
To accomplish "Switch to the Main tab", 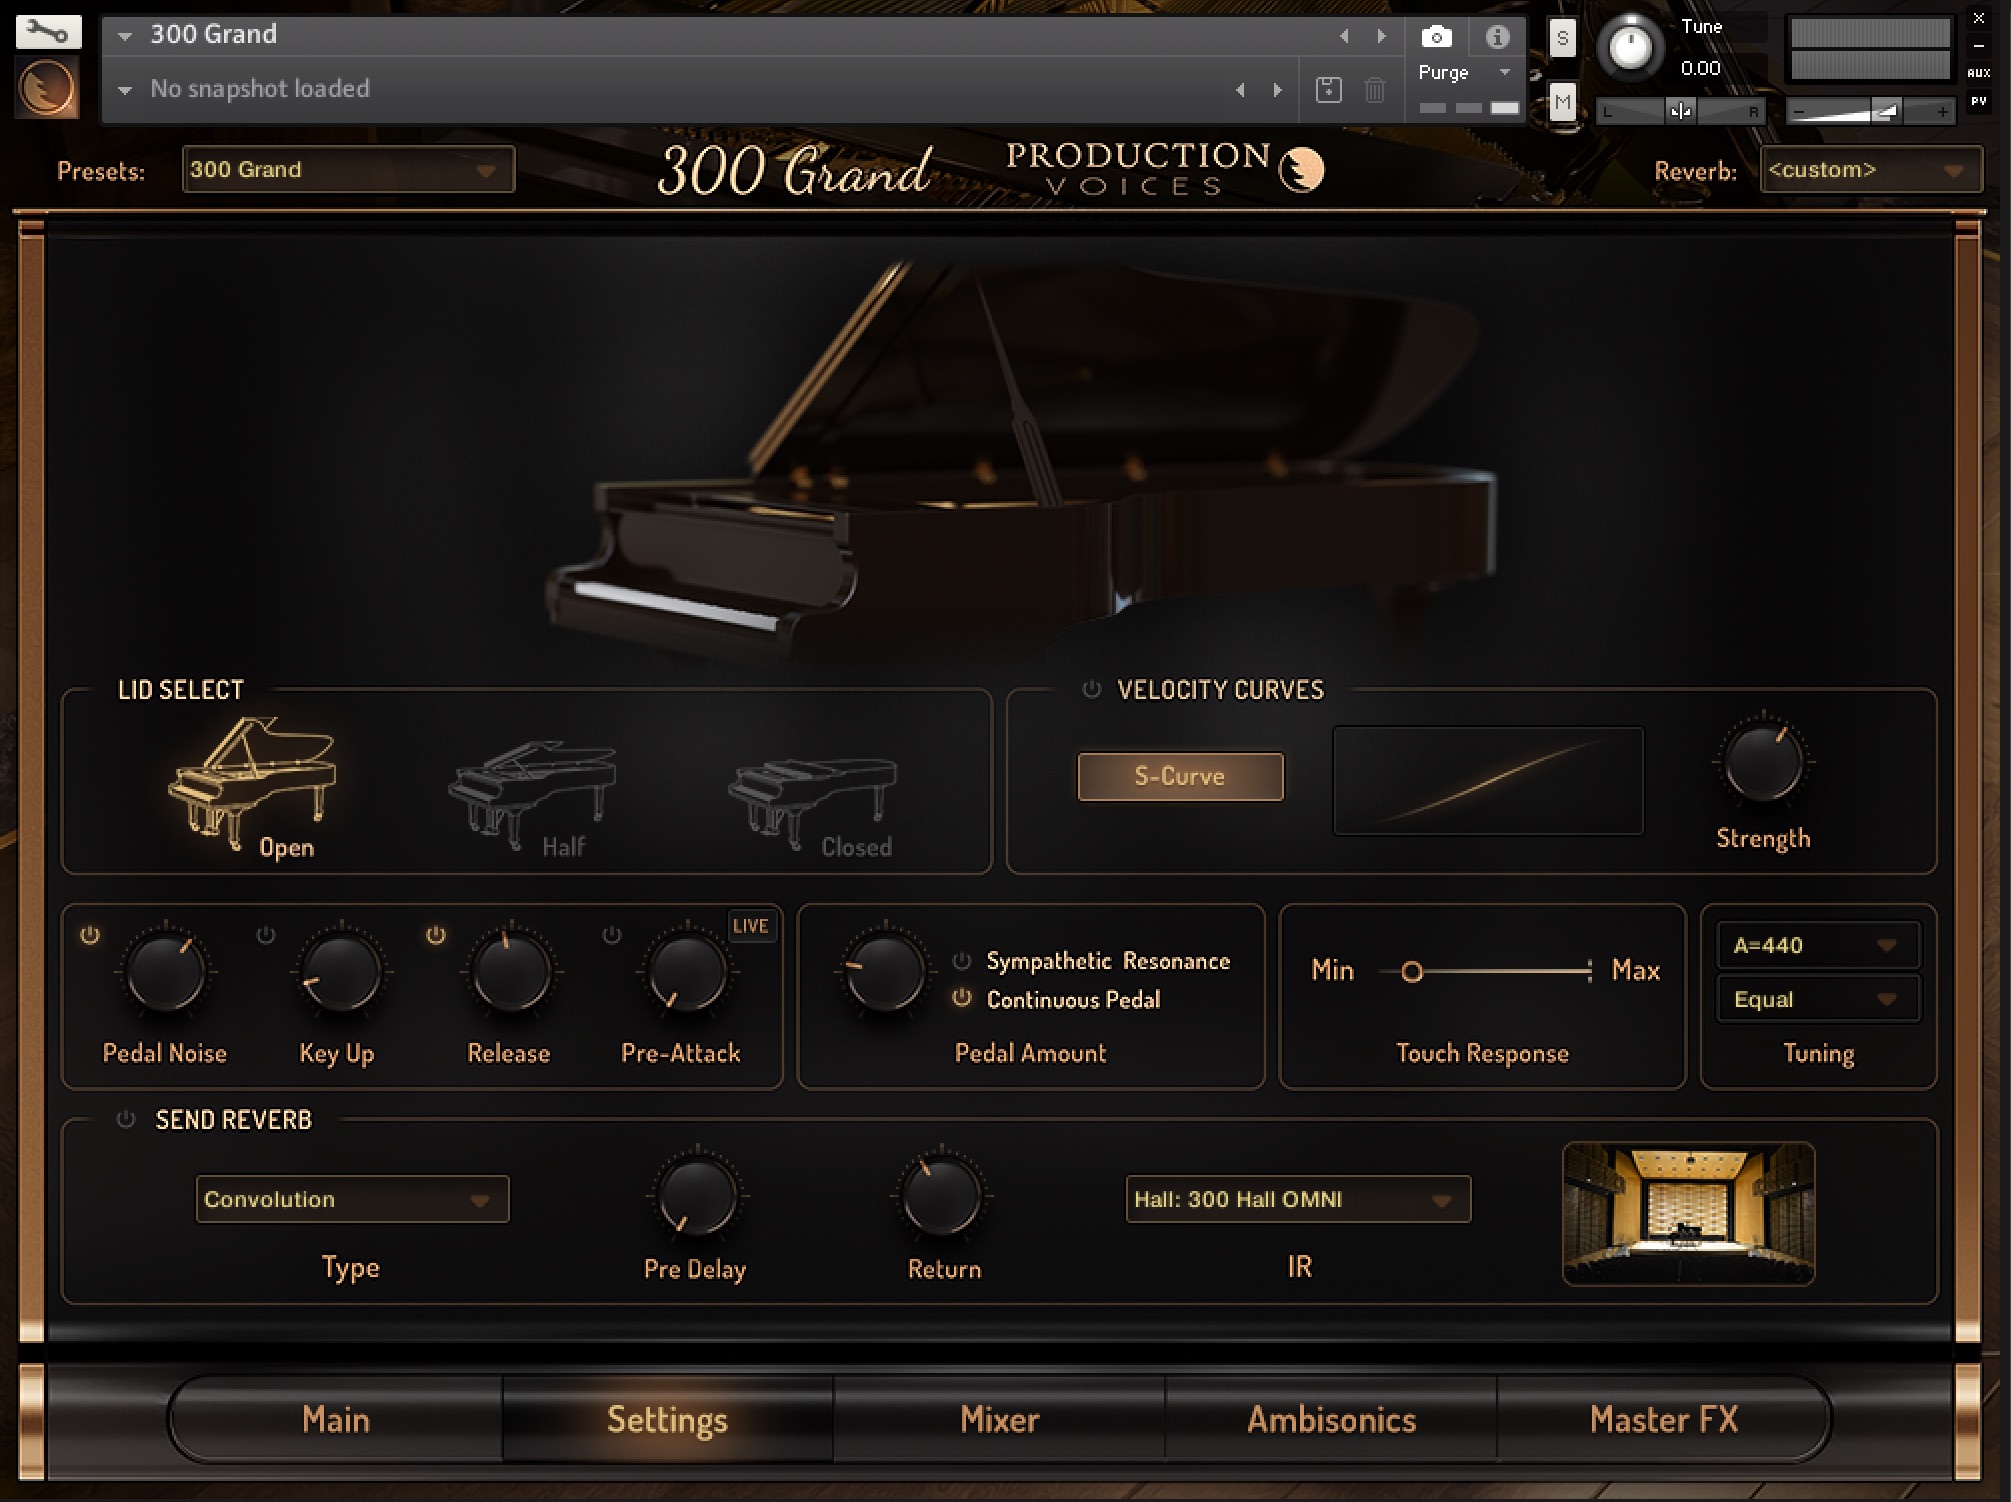I will point(336,1420).
